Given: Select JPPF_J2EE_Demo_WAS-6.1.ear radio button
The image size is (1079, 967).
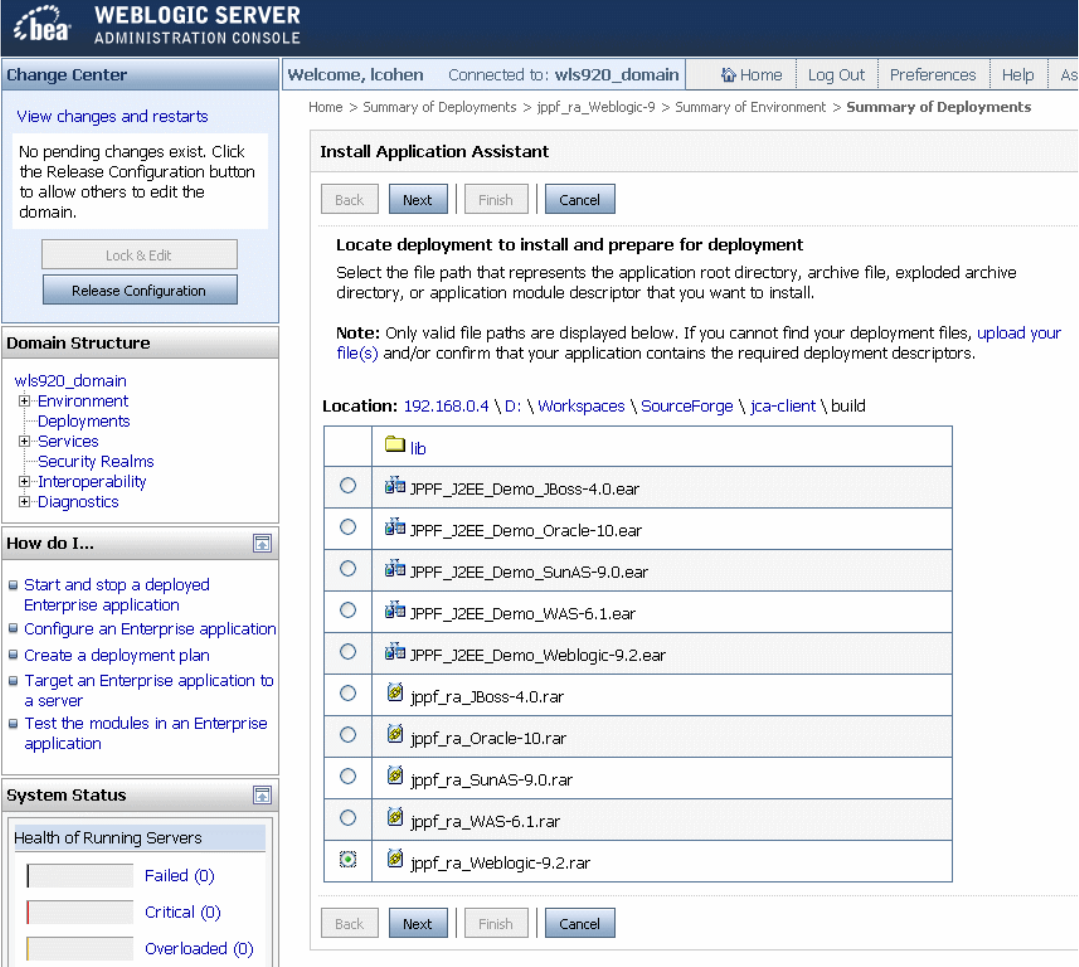Looking at the screenshot, I should coord(348,610).
